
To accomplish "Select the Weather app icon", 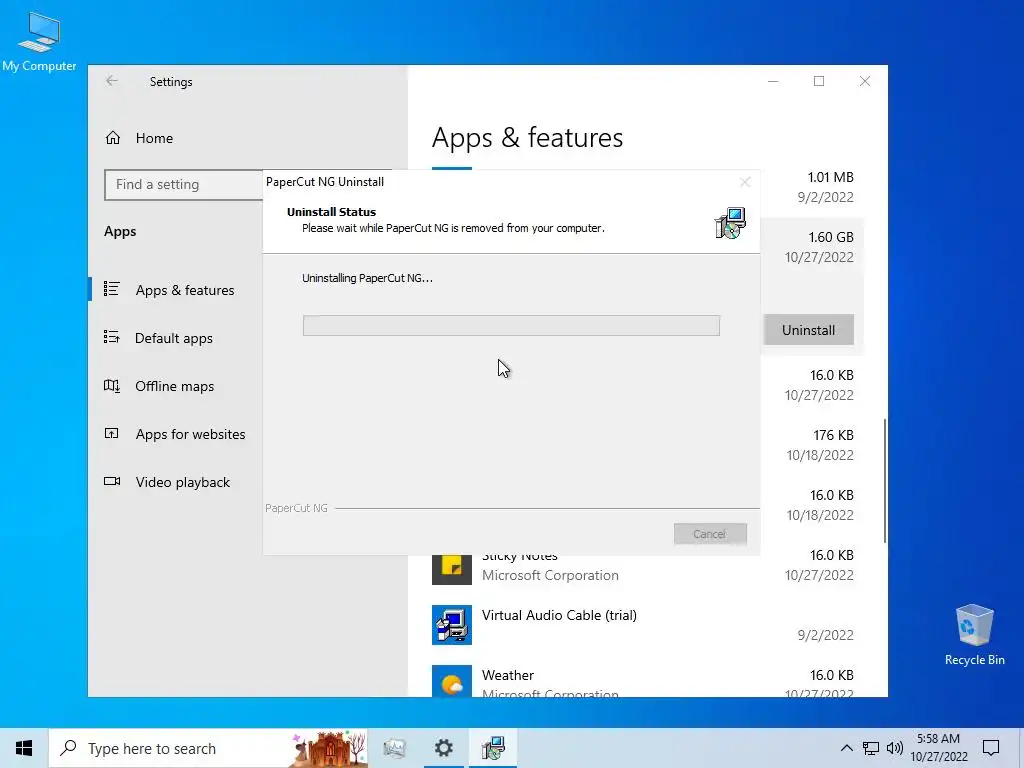I will pyautogui.click(x=451, y=681).
